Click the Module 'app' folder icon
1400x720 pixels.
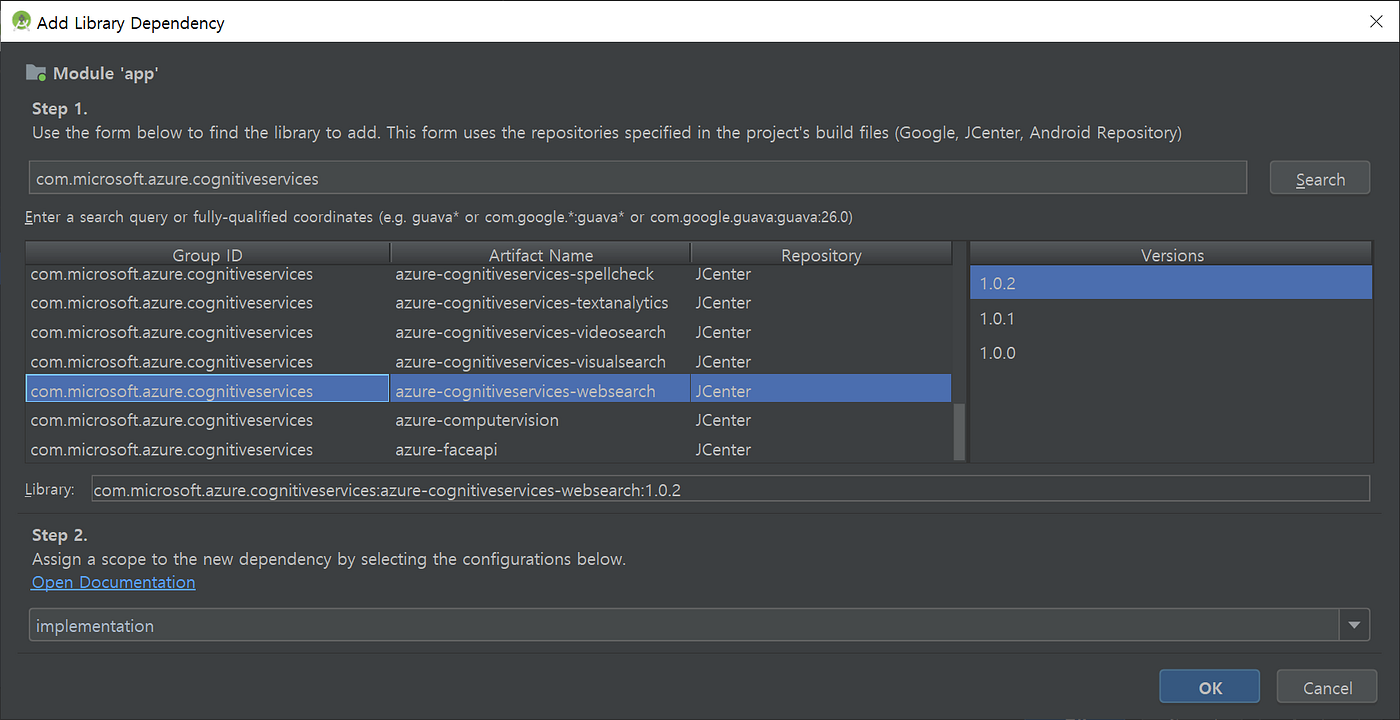36,72
